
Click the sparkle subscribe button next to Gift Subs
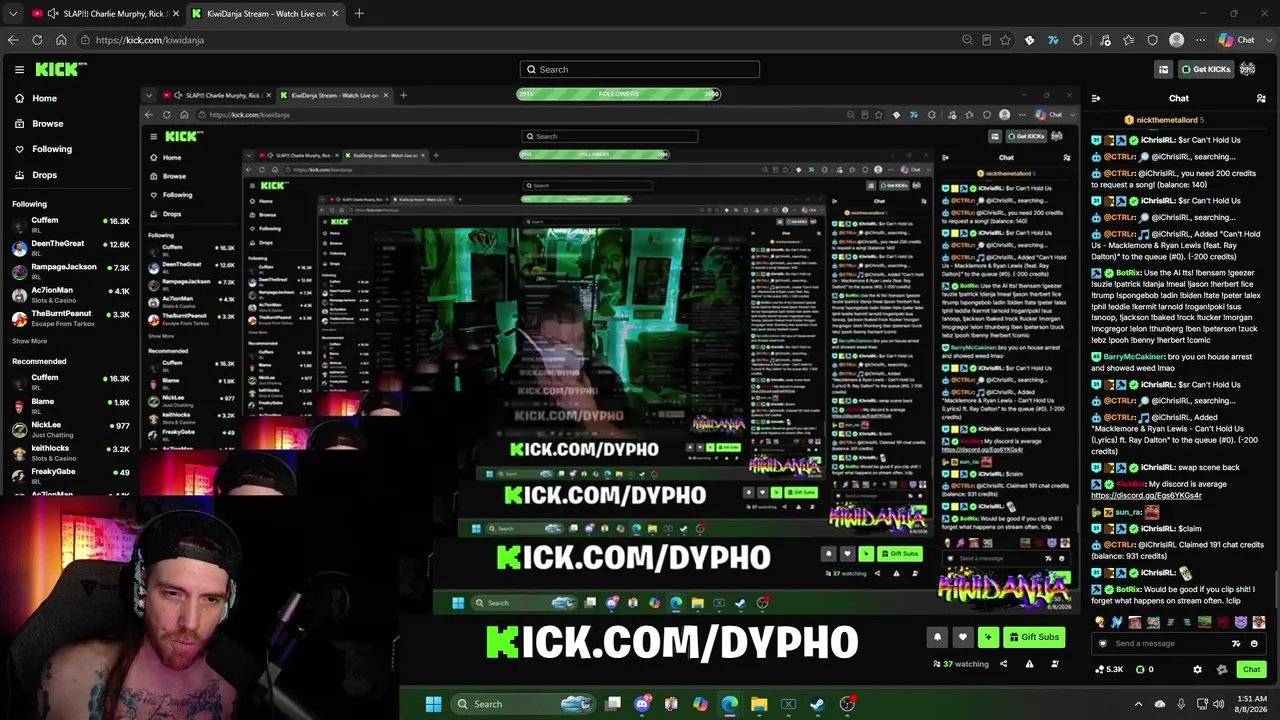988,637
